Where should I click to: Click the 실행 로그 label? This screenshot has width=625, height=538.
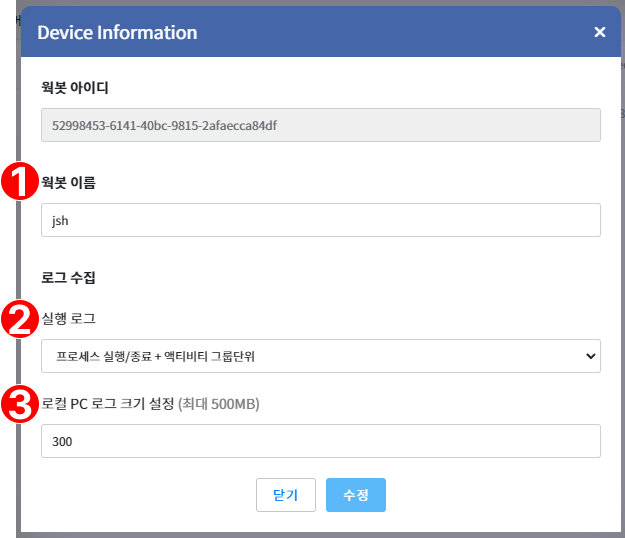[69, 318]
